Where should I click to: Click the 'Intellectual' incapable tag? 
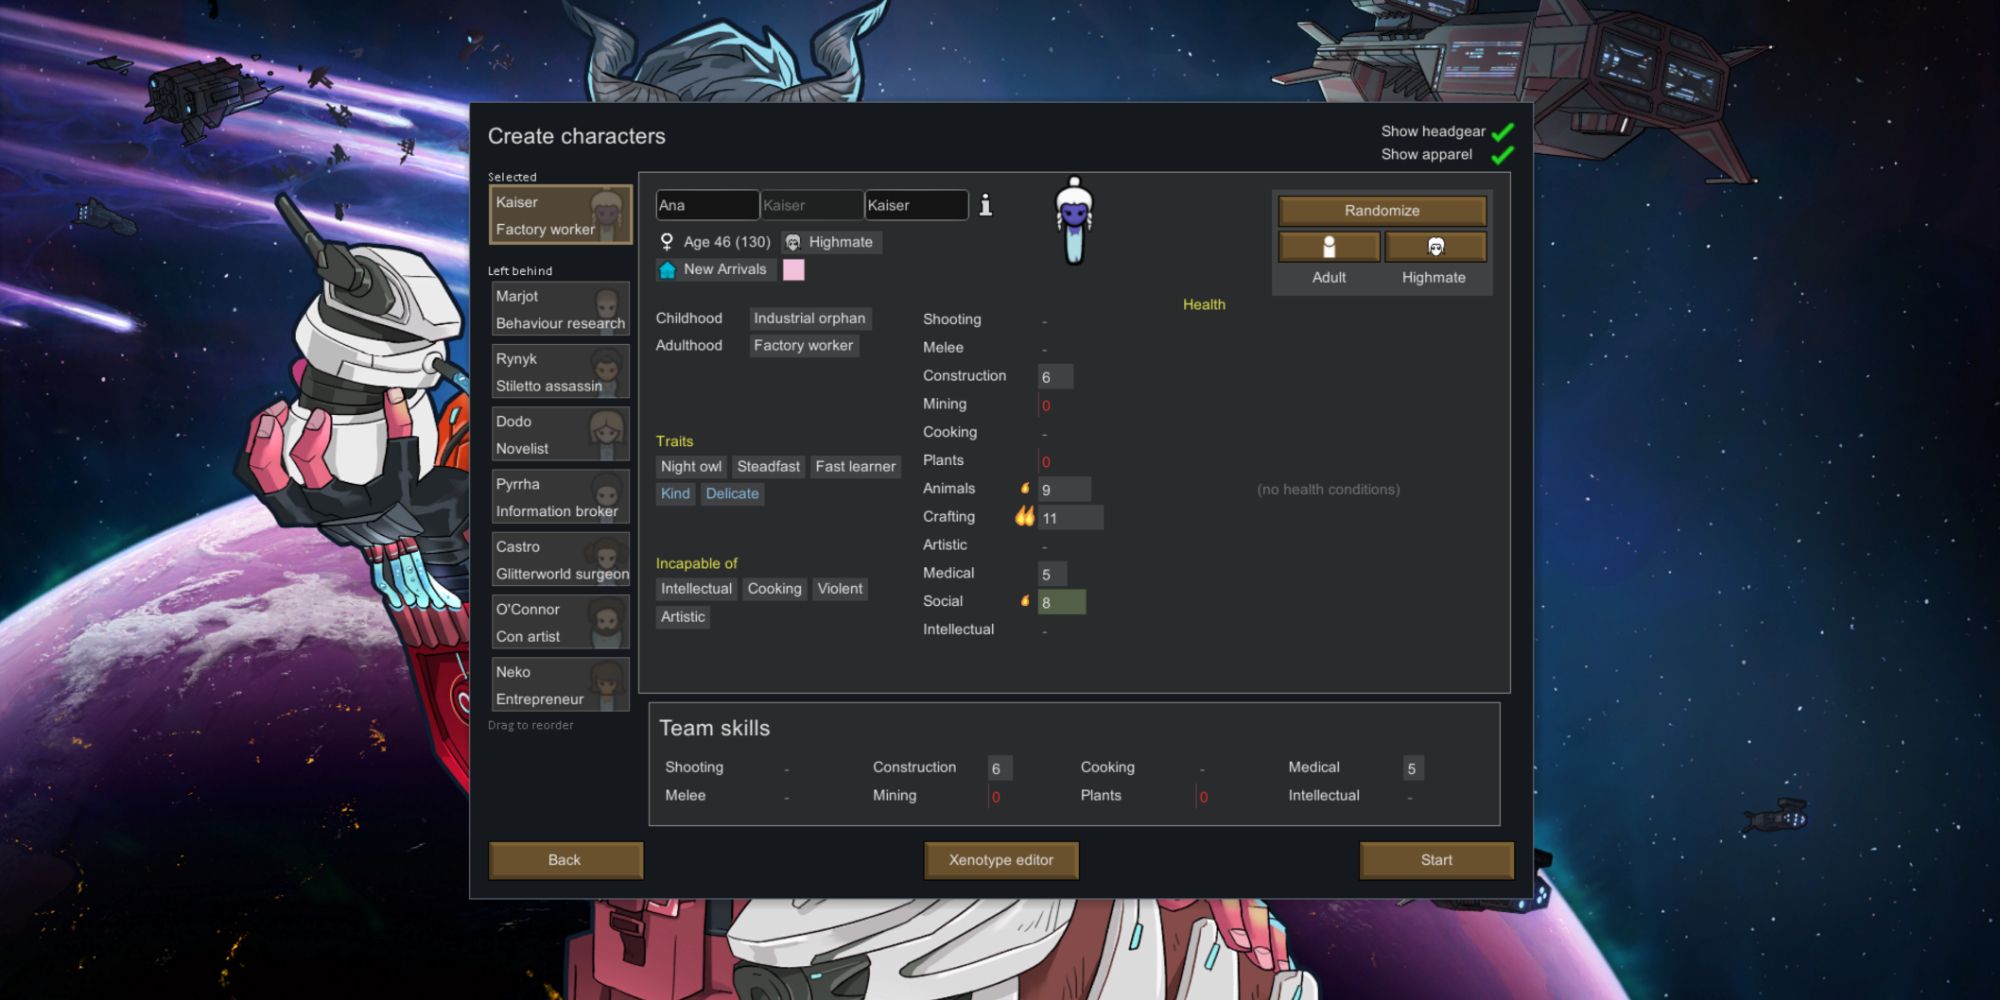[x=696, y=589]
